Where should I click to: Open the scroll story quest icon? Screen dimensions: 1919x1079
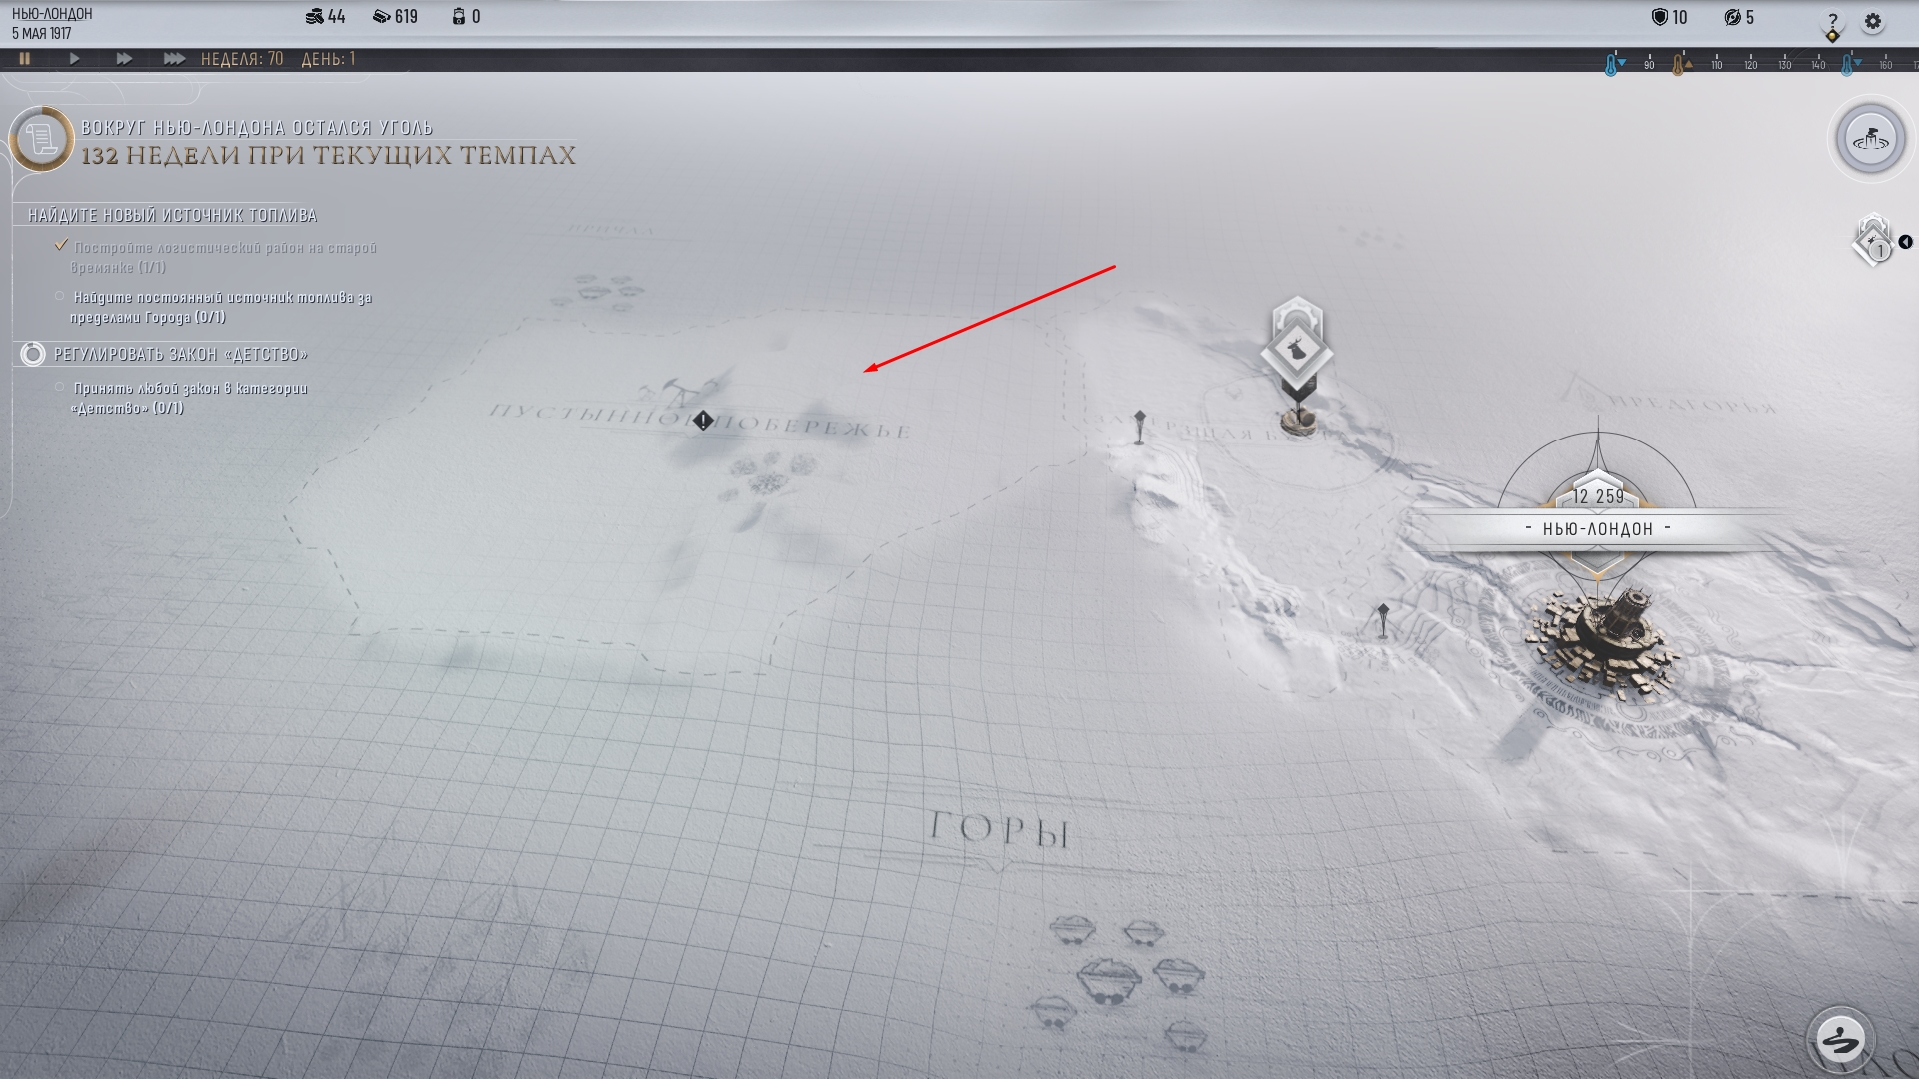[x=41, y=139]
